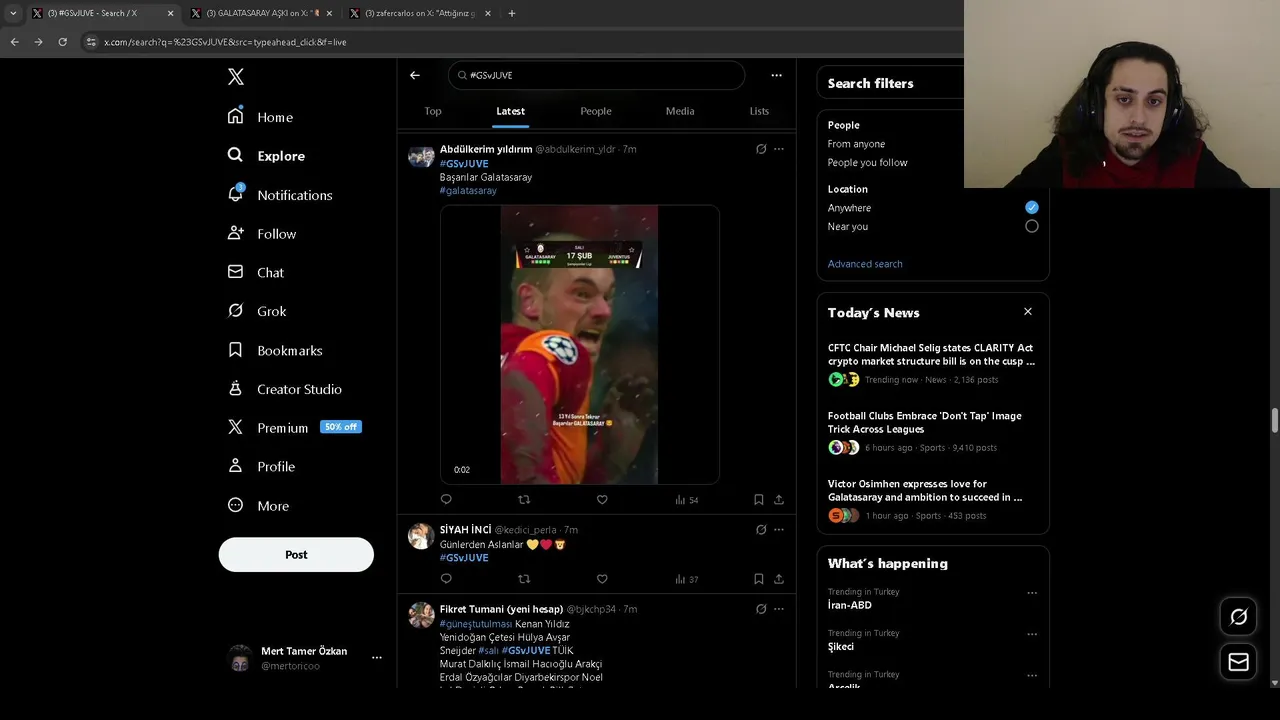Repost Abdülkerim yıldırım's post
Viewport: 1280px width, 720px height.
click(524, 499)
